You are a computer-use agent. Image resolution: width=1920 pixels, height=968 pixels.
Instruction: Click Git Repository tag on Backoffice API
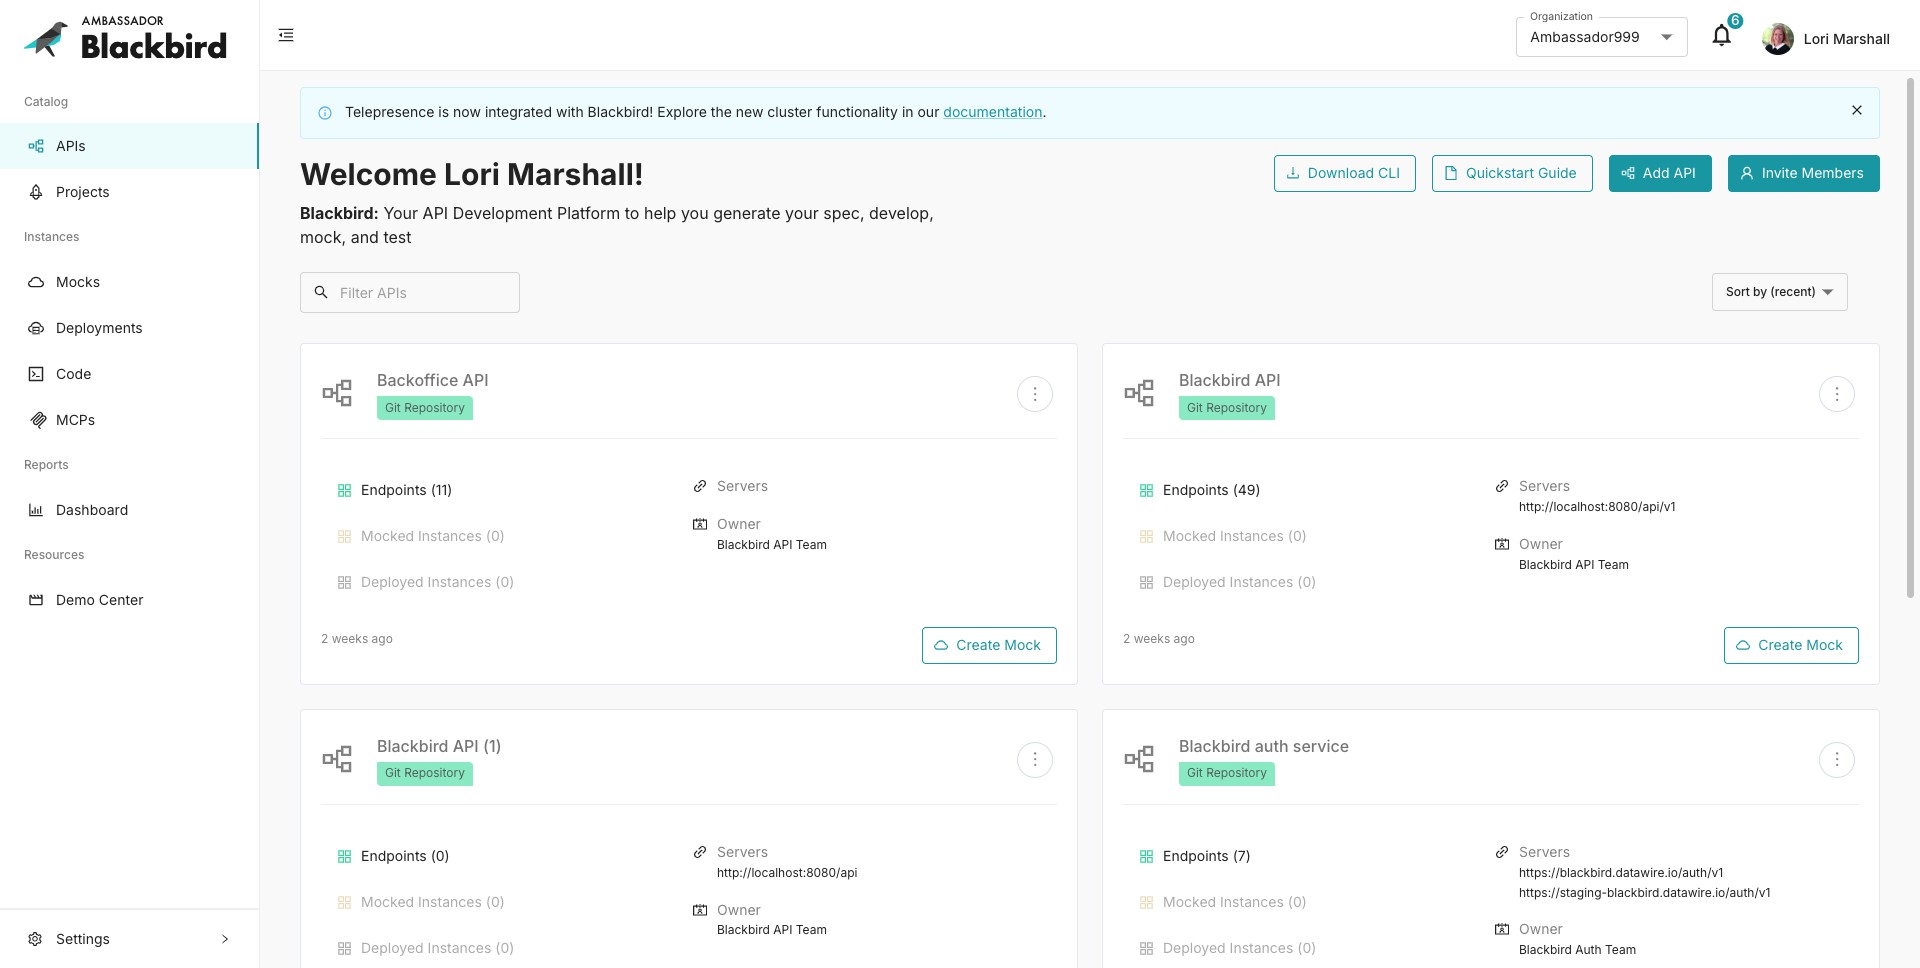pos(425,408)
